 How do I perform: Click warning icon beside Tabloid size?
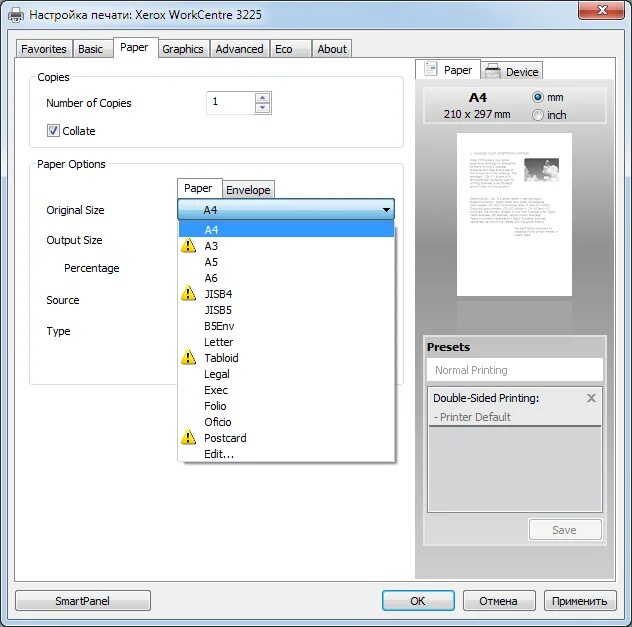click(x=188, y=357)
